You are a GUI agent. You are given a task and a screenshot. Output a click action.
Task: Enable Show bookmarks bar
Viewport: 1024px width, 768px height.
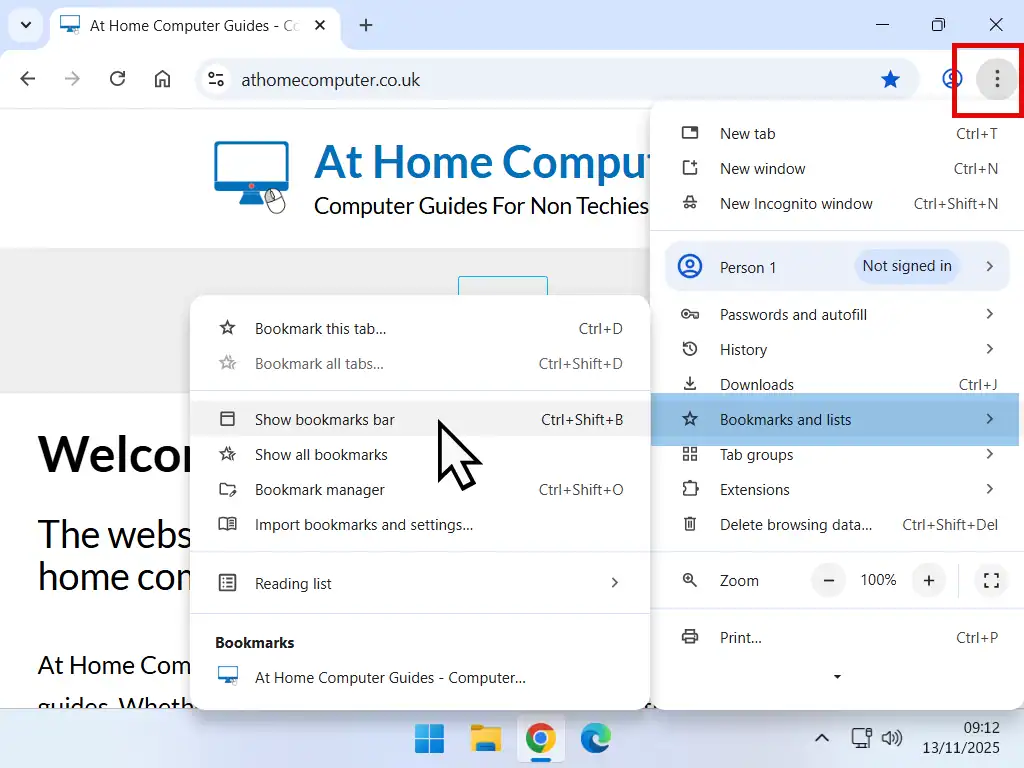[324, 419]
